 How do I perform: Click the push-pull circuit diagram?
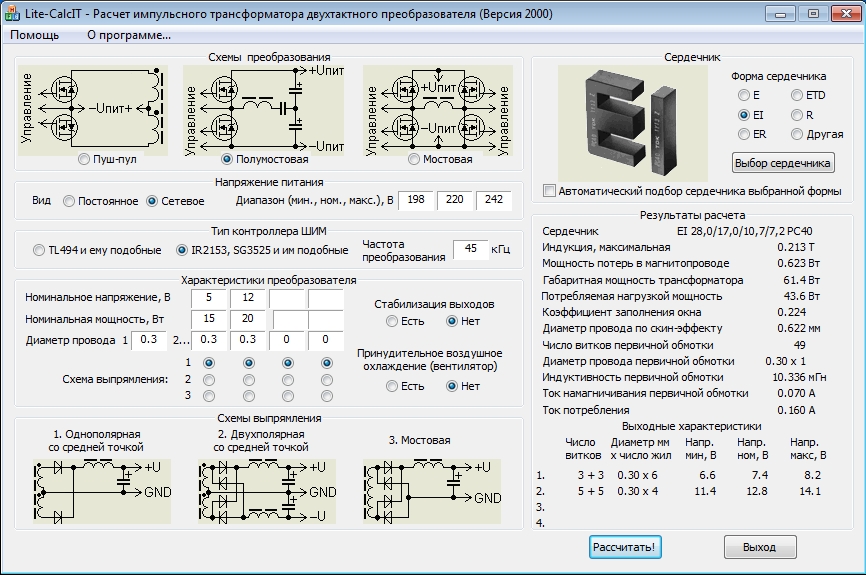(93, 110)
